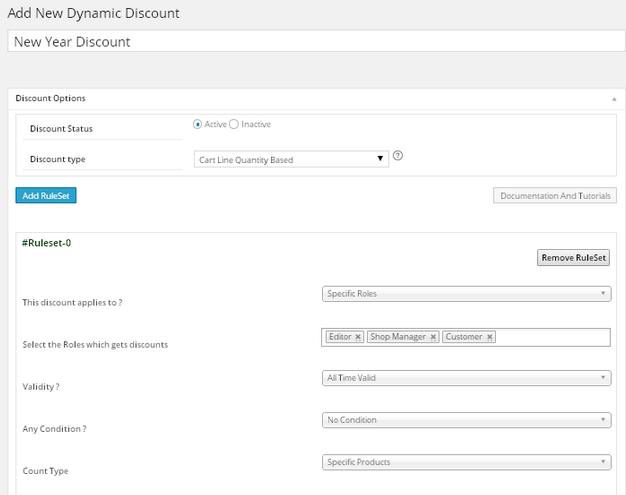
Task: Click the #Ruleset-0 heading
Action: pos(47,243)
